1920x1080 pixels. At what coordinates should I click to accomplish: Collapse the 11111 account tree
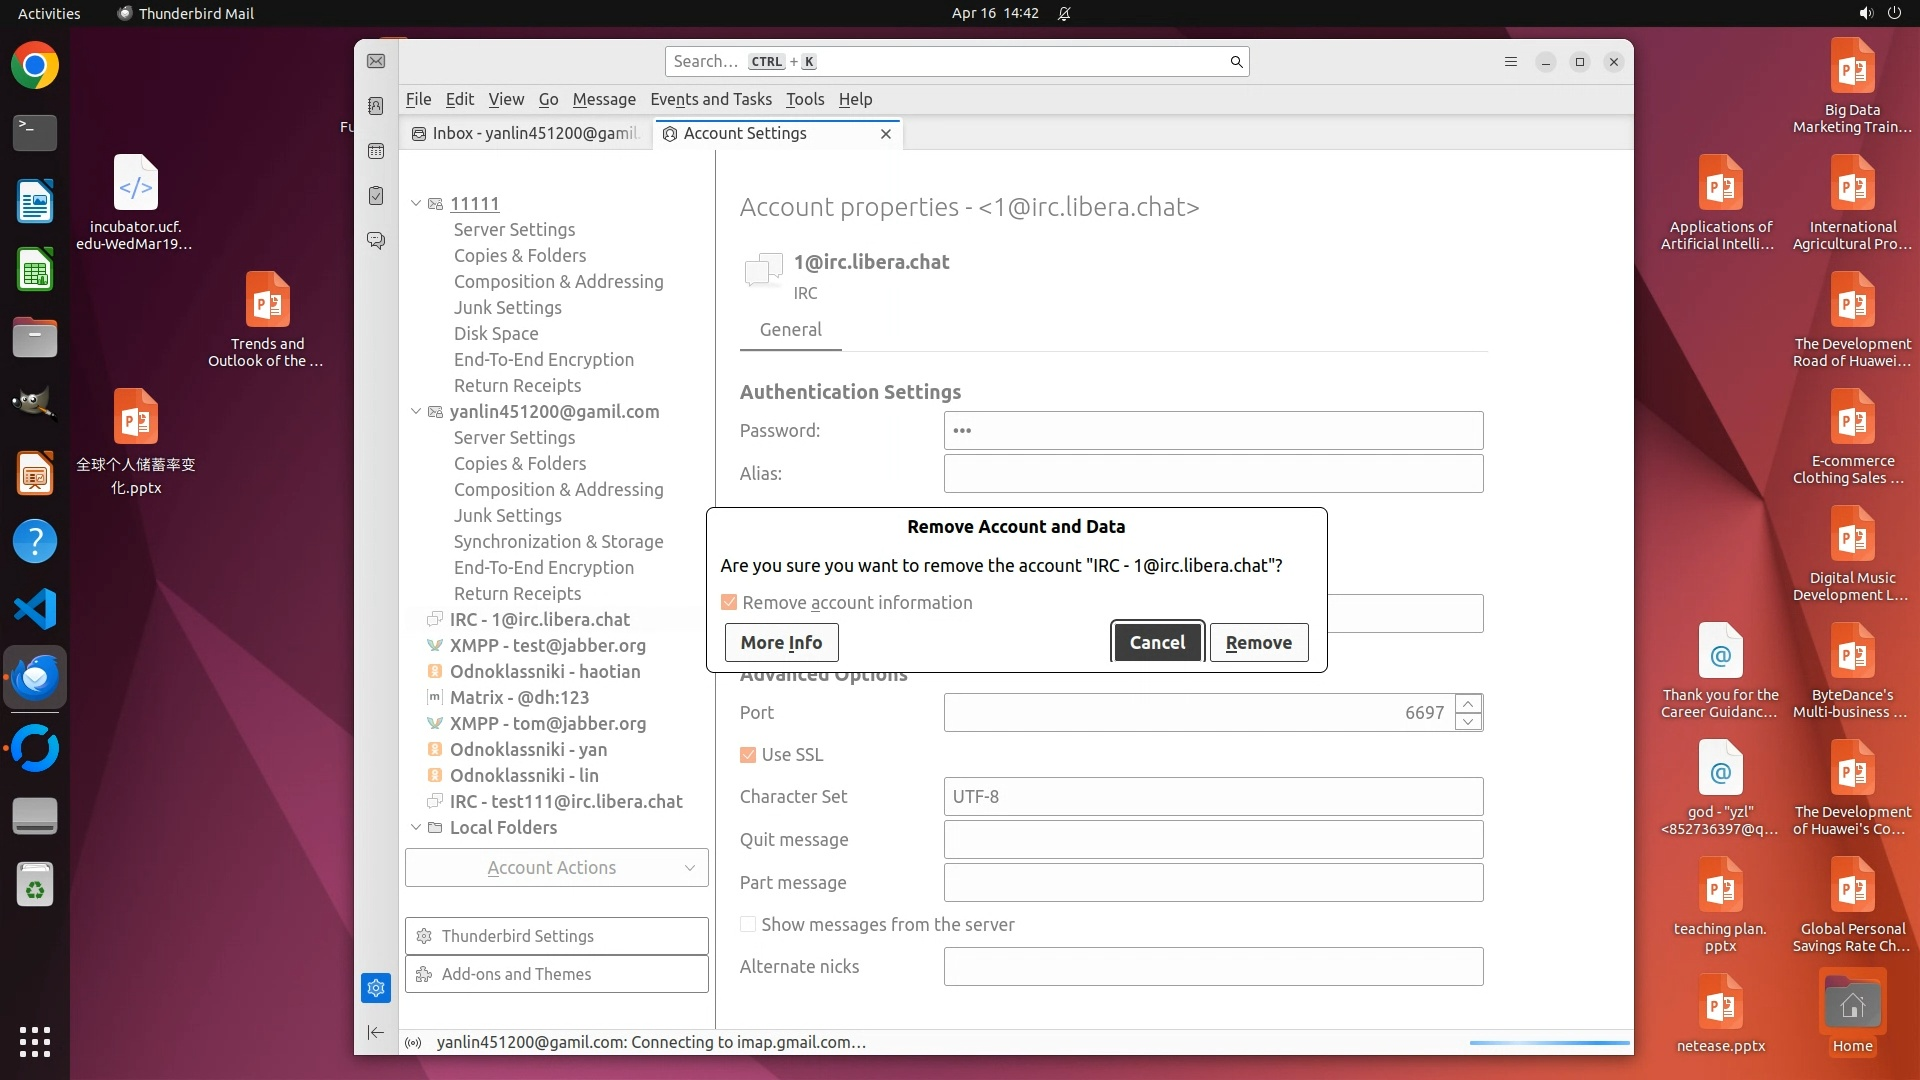click(416, 204)
